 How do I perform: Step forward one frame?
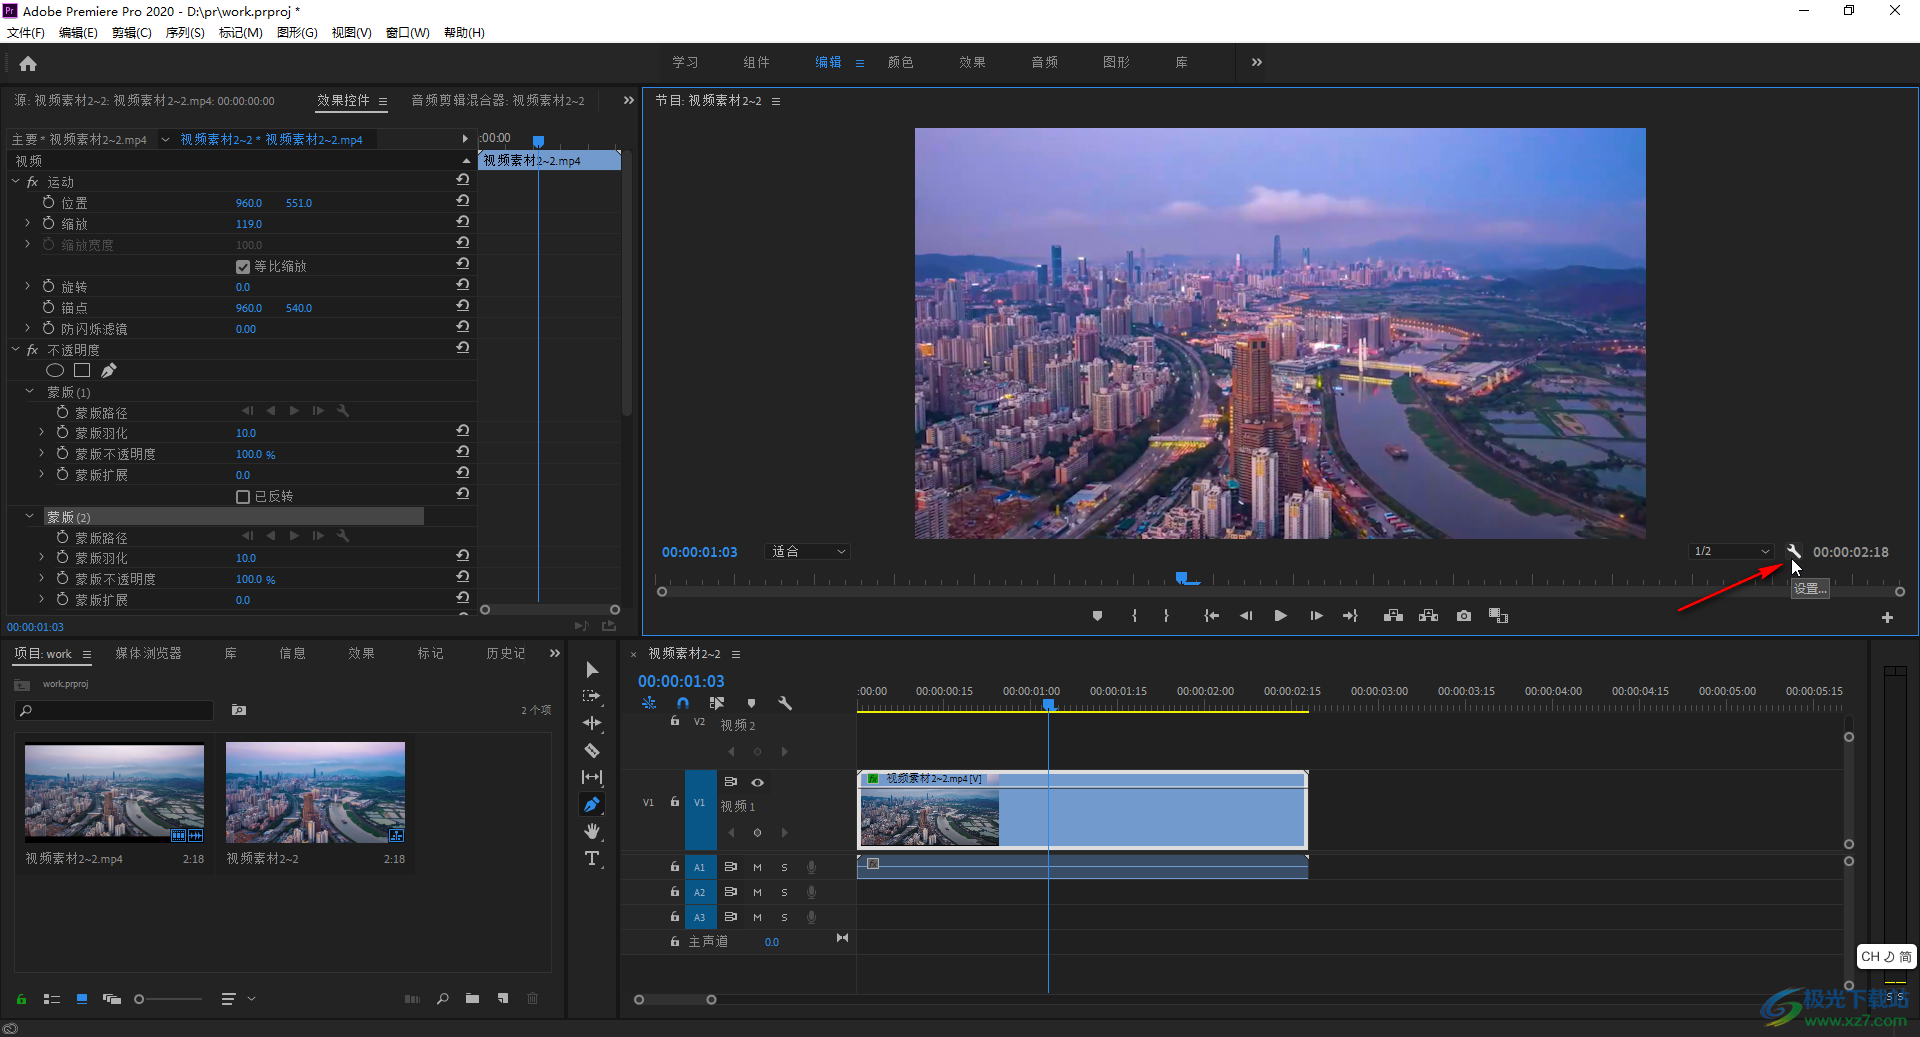(1316, 616)
